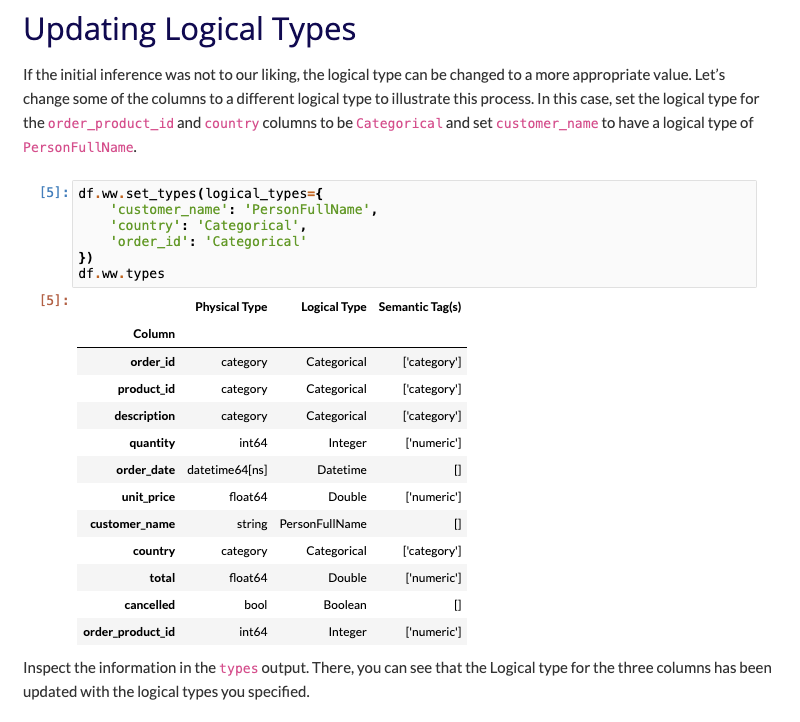Select the Boolean logical type cell for cancelled
The image size is (800, 722).
pos(340,604)
